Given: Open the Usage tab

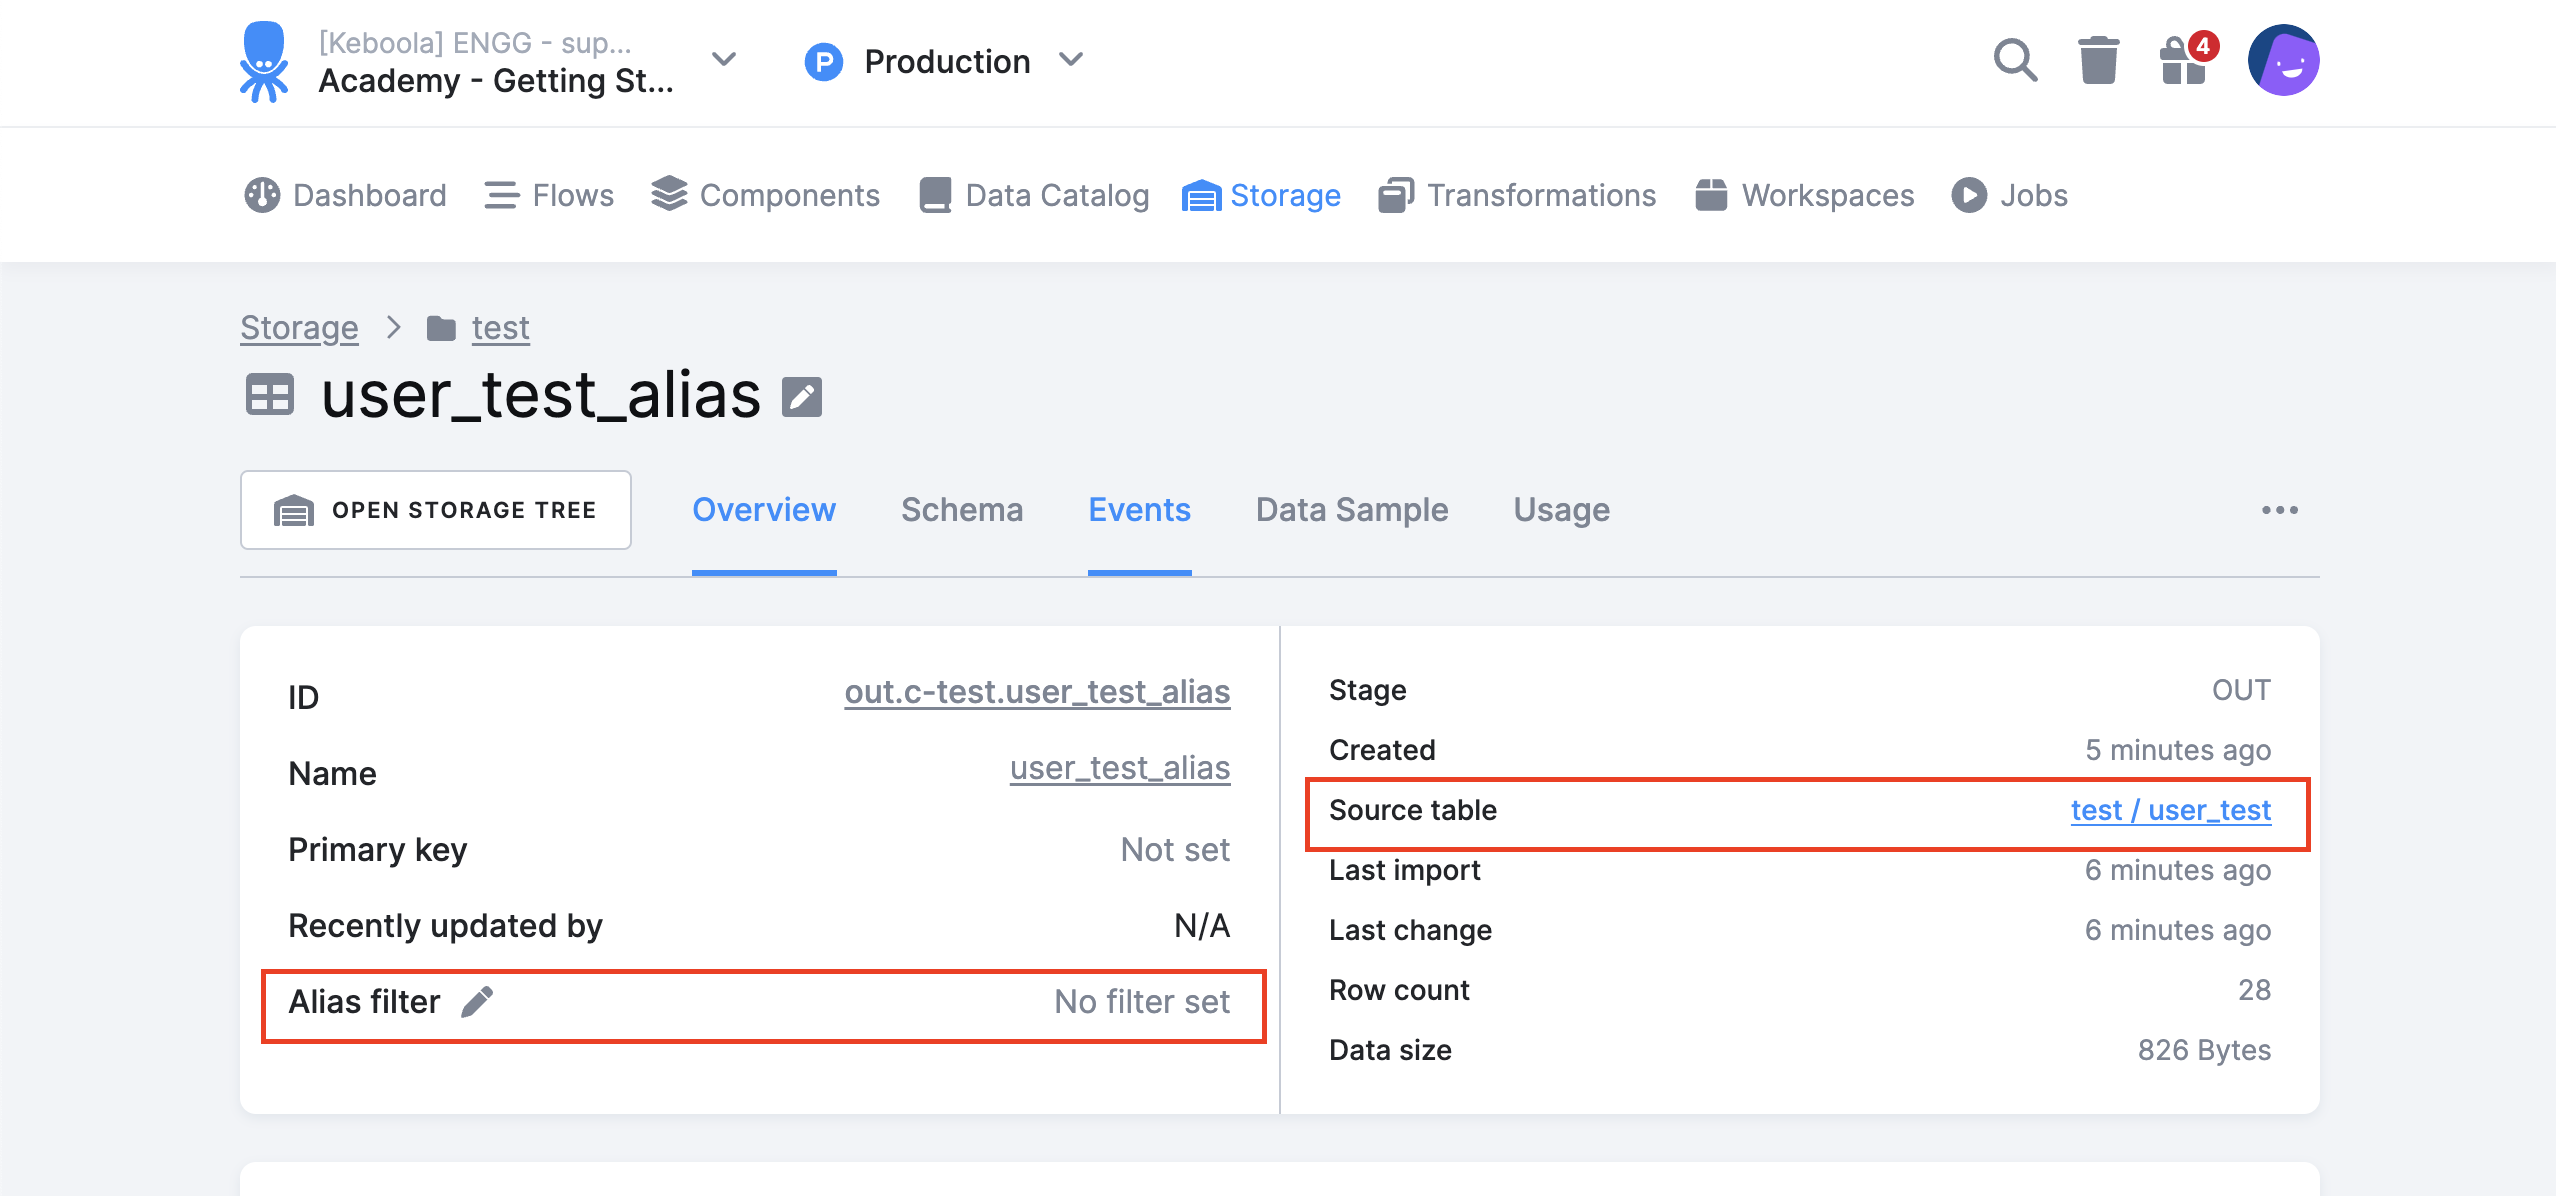Looking at the screenshot, I should pyautogui.click(x=1561, y=510).
